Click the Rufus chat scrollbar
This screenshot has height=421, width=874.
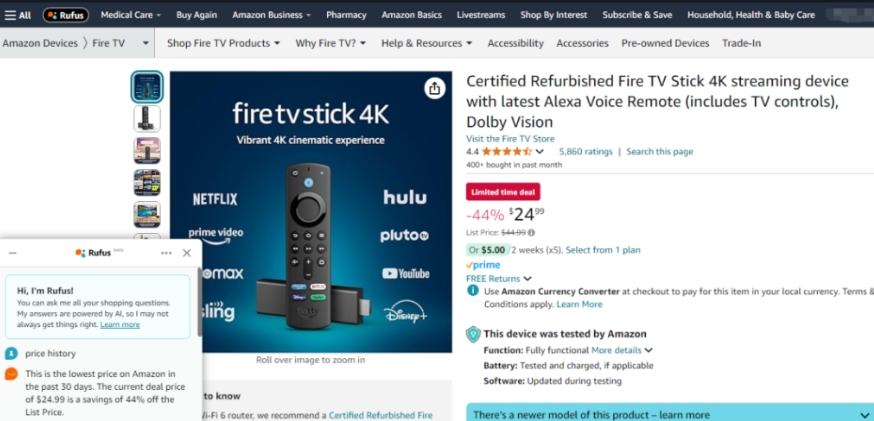click(x=200, y=304)
